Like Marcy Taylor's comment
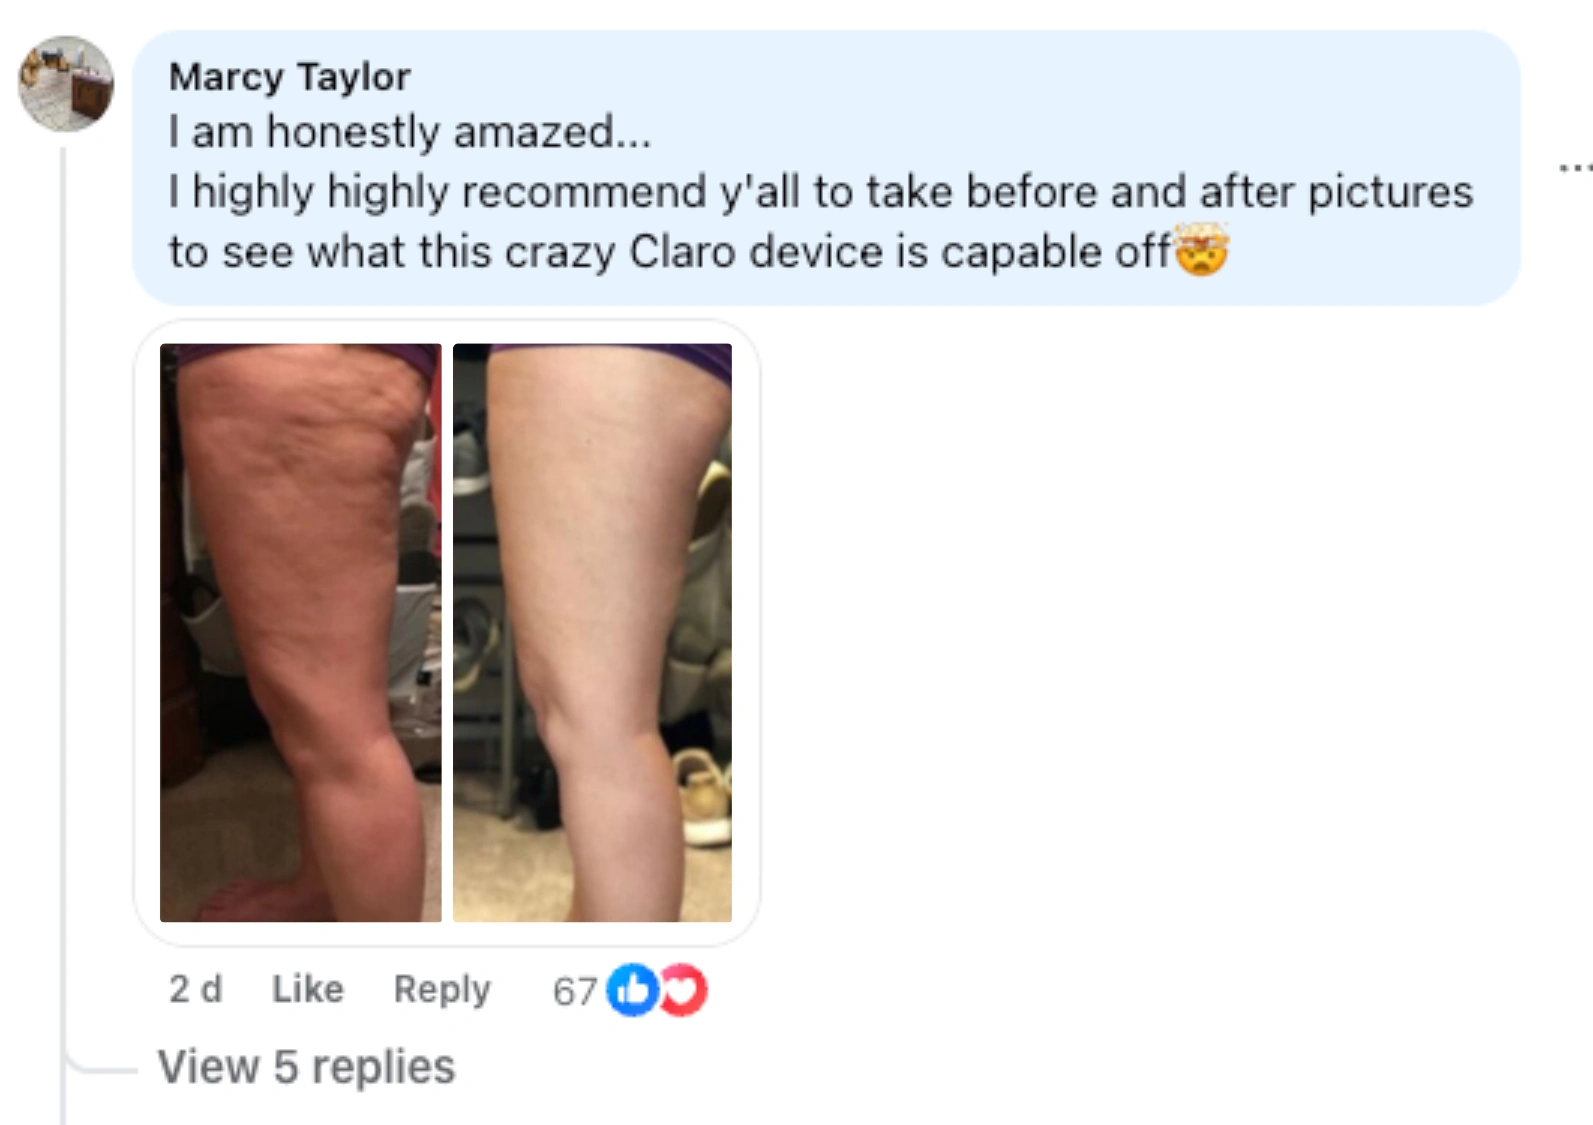 (x=308, y=989)
